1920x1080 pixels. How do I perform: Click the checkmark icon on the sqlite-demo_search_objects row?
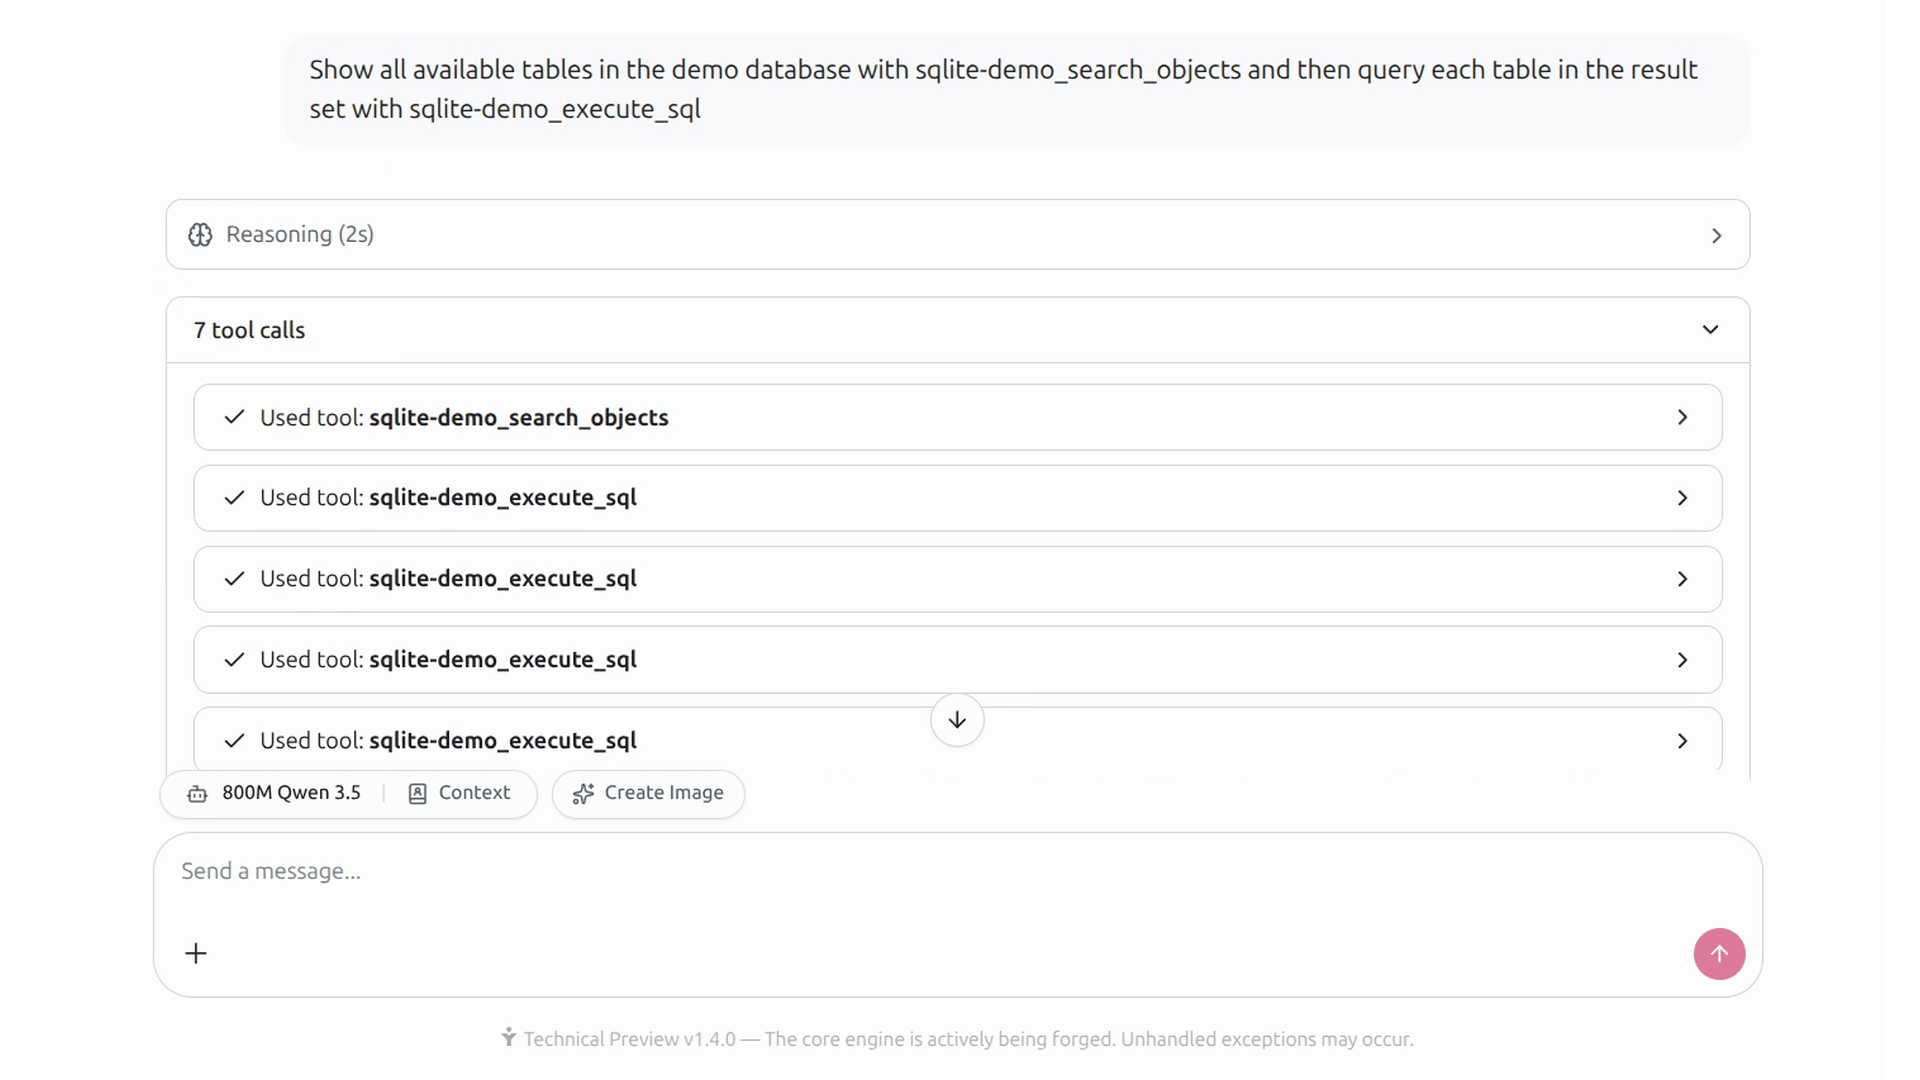coord(234,417)
